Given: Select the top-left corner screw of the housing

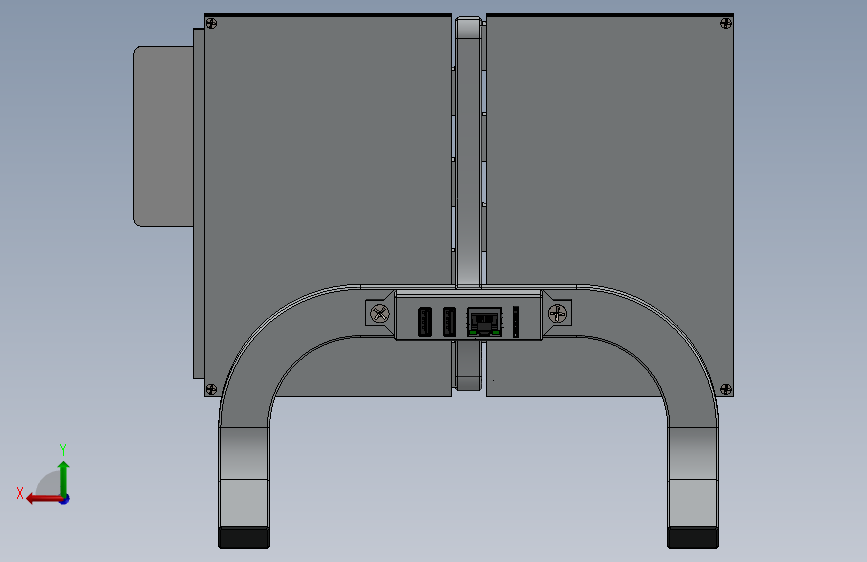Looking at the screenshot, I should [211, 23].
